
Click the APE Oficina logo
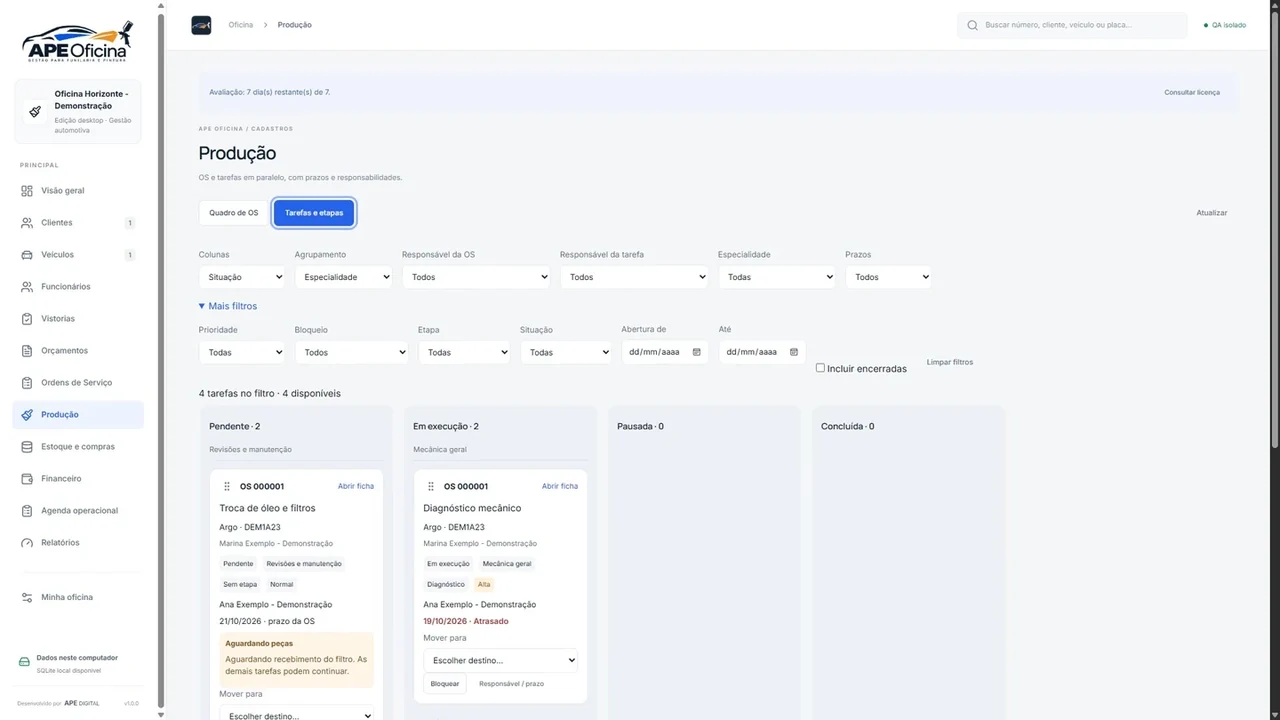click(x=78, y=41)
